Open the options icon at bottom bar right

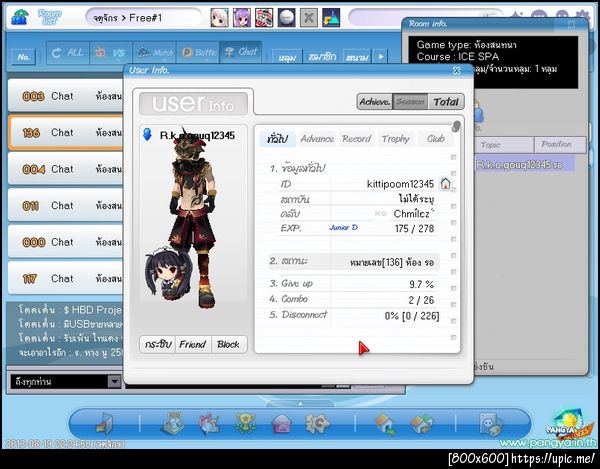pyautogui.click(x=491, y=424)
